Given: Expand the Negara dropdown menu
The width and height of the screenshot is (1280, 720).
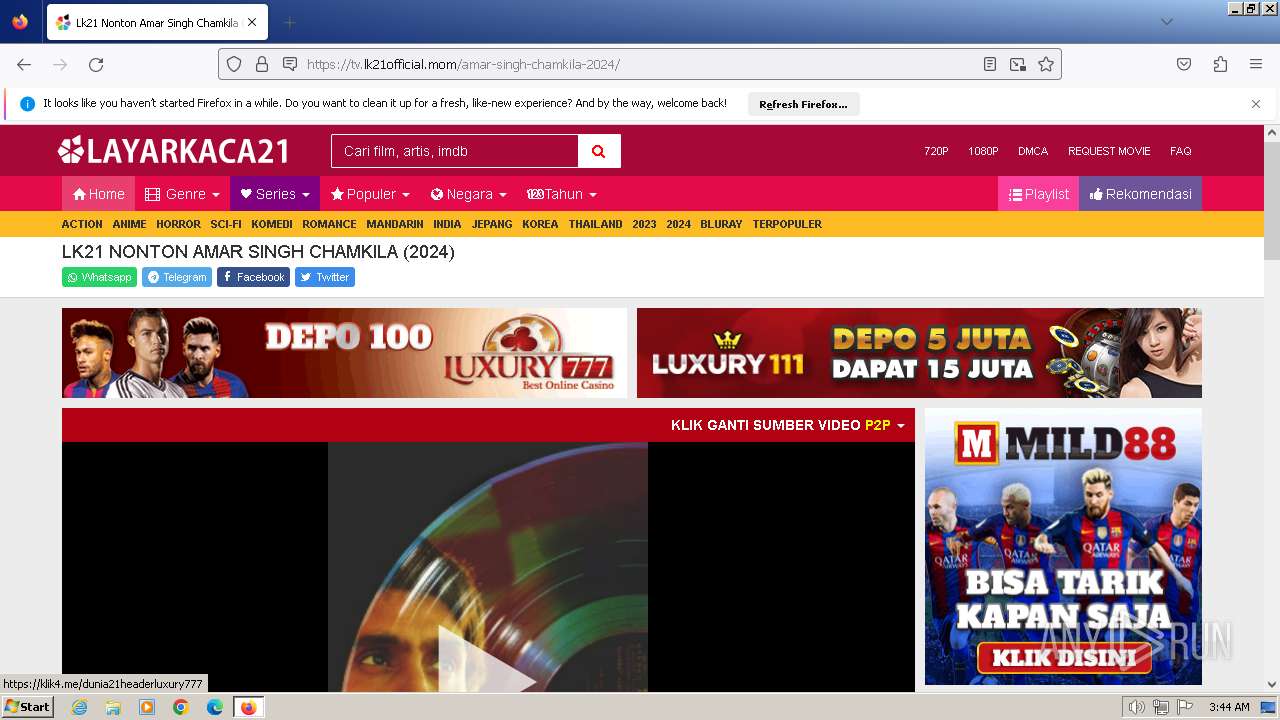Looking at the screenshot, I should point(468,194).
